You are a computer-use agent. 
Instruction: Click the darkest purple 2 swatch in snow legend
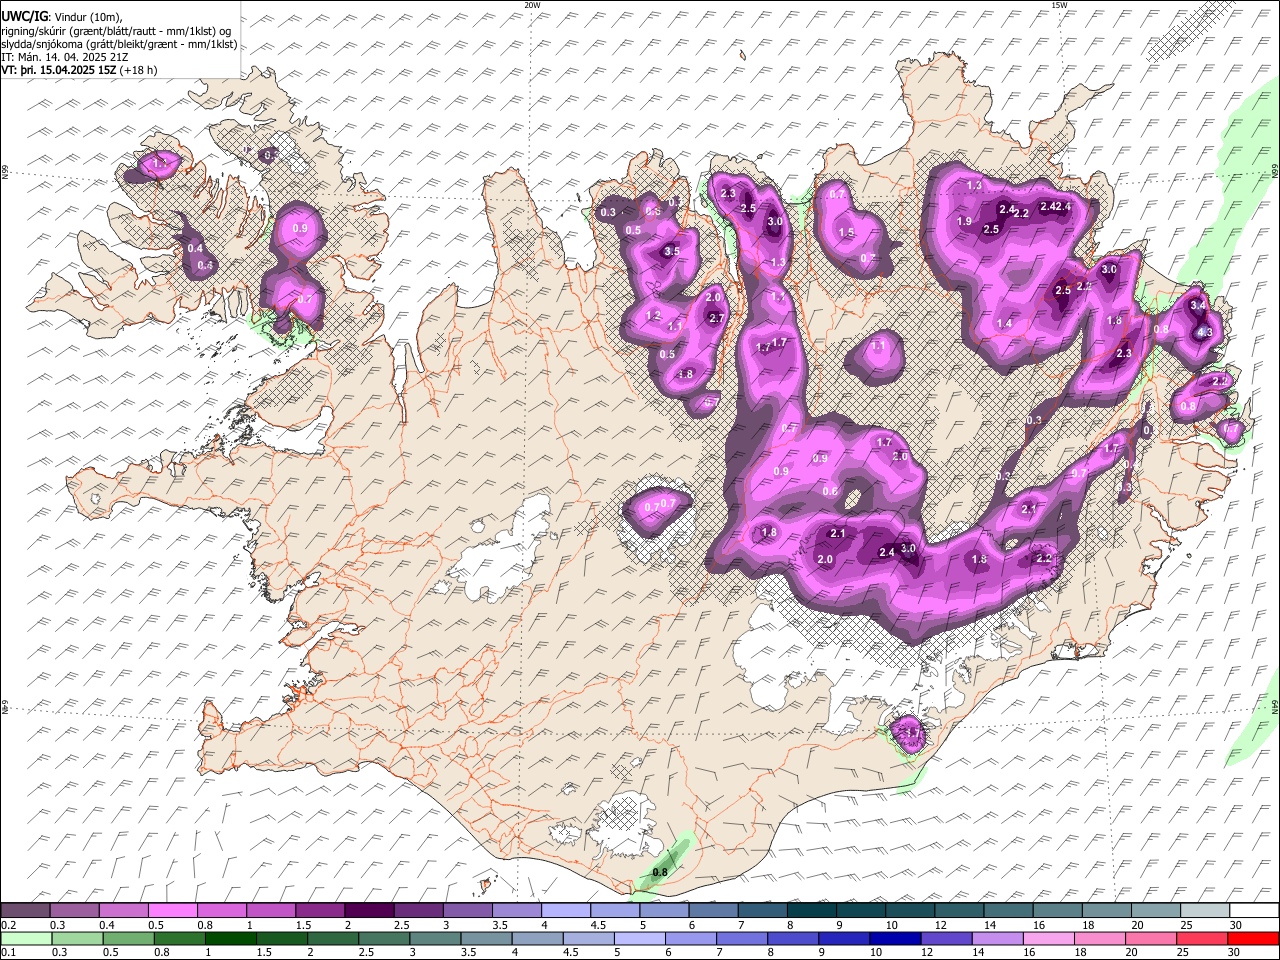click(x=368, y=911)
